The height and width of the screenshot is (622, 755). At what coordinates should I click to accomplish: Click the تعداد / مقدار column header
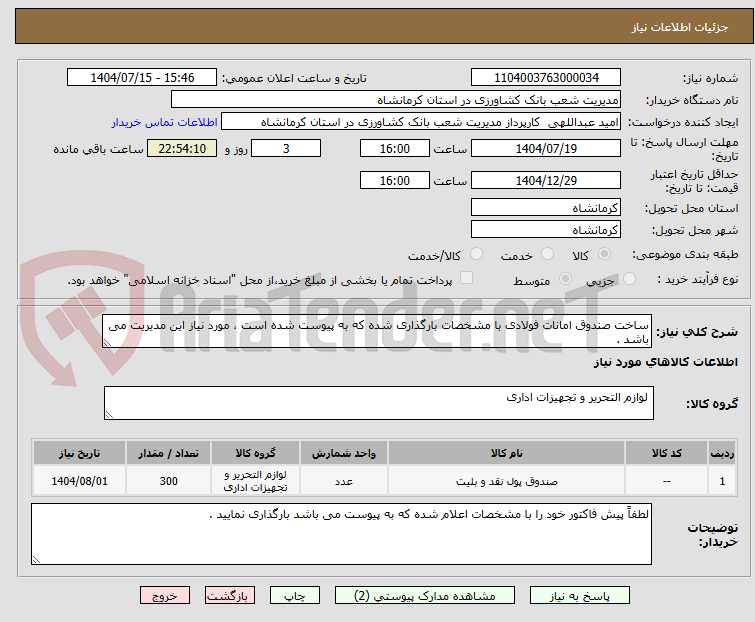169,453
